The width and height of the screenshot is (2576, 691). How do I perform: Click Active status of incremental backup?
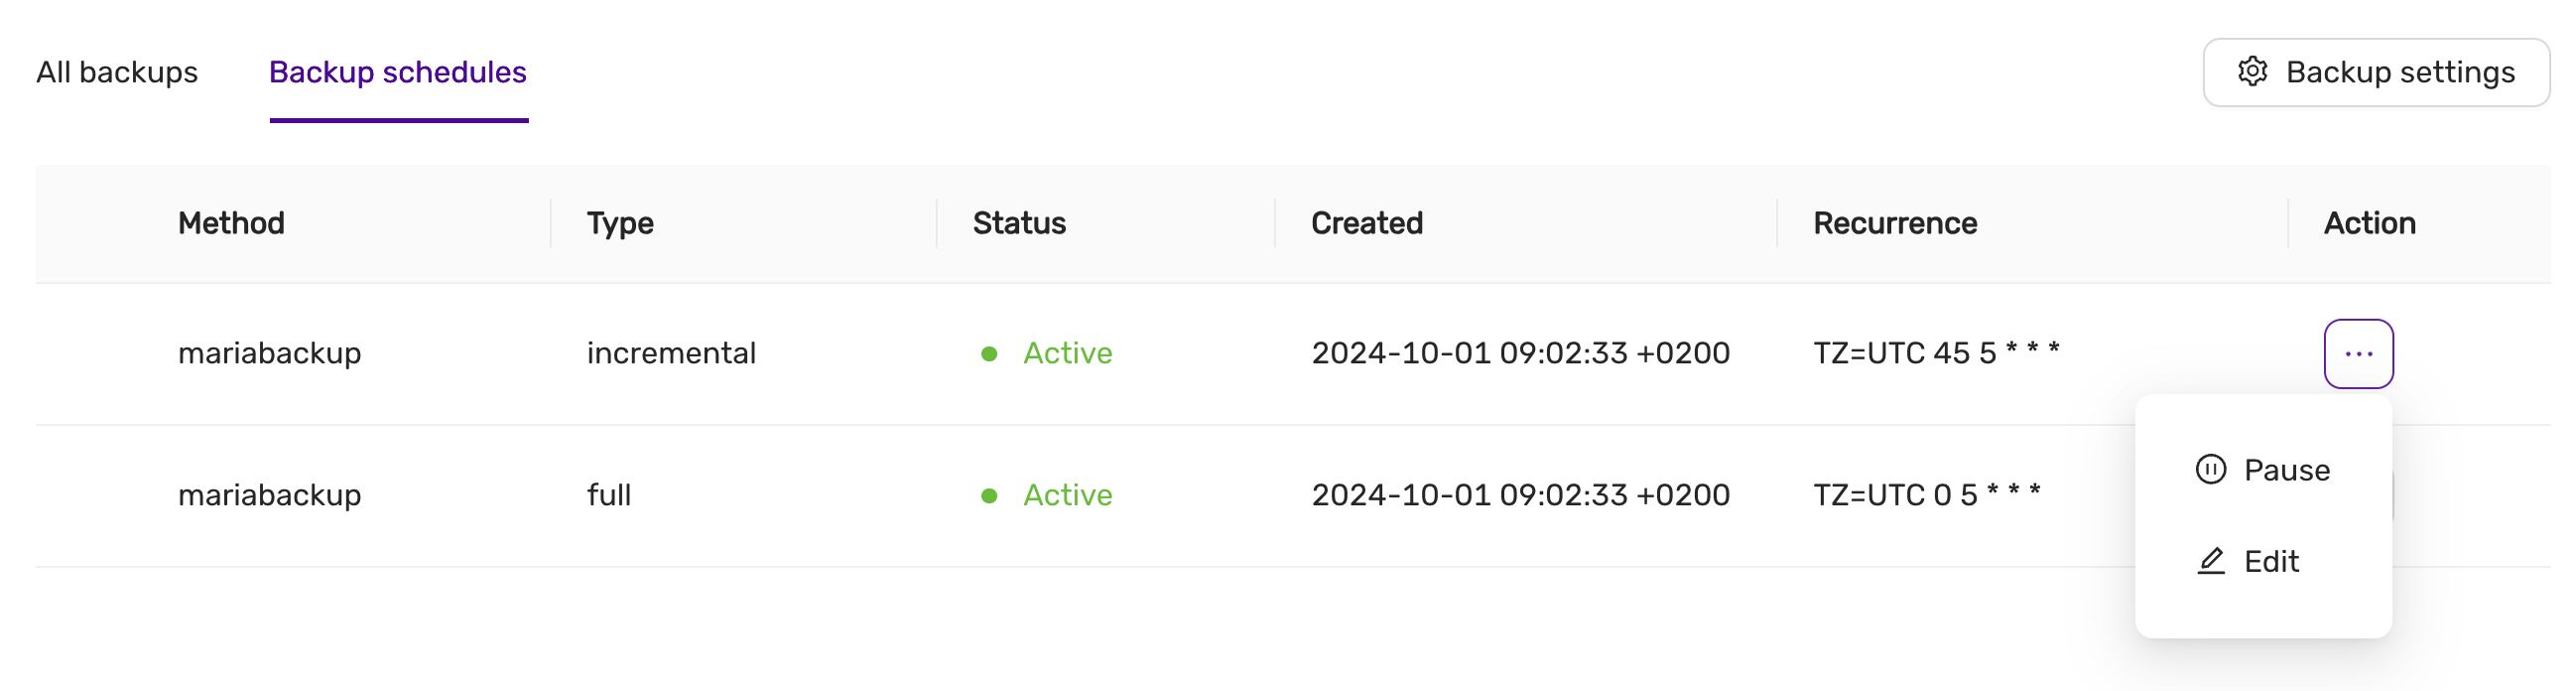[1067, 353]
